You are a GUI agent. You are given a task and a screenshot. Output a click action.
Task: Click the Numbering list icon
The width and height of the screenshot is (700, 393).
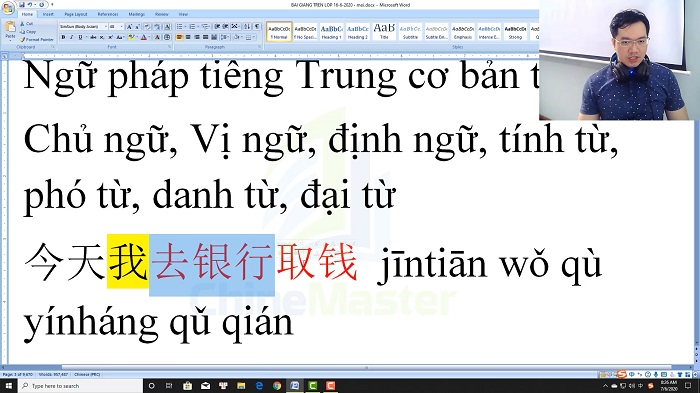192,27
